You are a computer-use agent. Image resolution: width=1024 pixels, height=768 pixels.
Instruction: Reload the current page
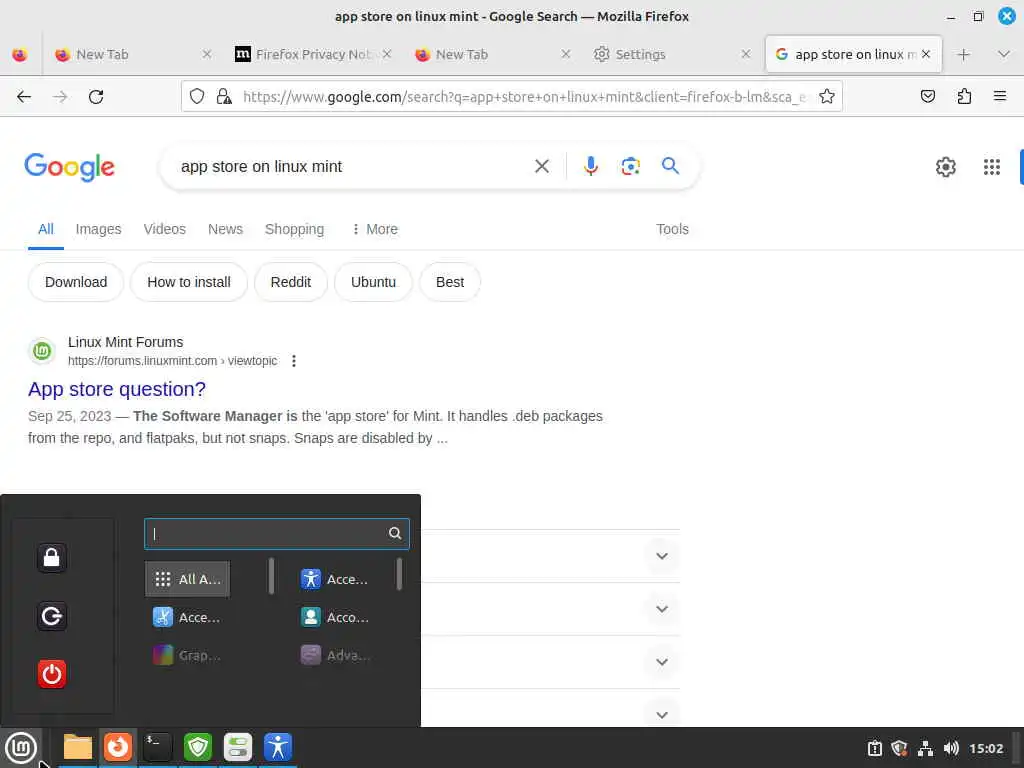tap(96, 97)
